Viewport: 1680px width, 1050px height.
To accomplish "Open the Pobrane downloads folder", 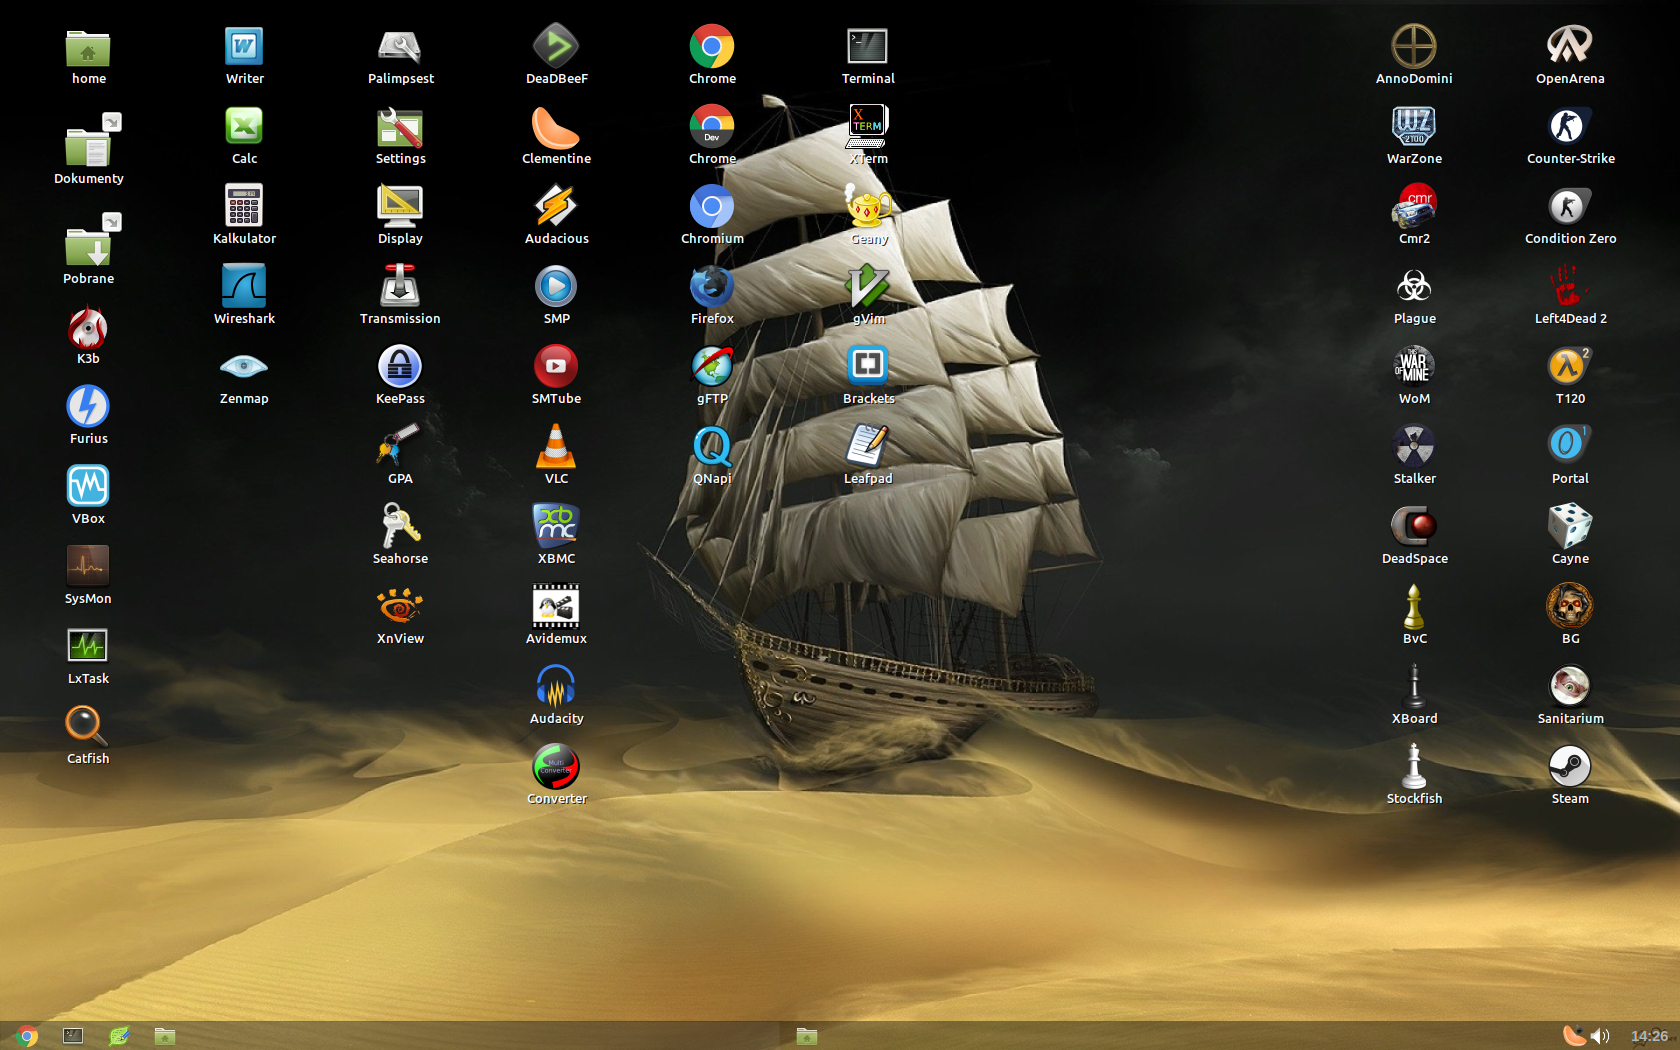I will (x=88, y=247).
